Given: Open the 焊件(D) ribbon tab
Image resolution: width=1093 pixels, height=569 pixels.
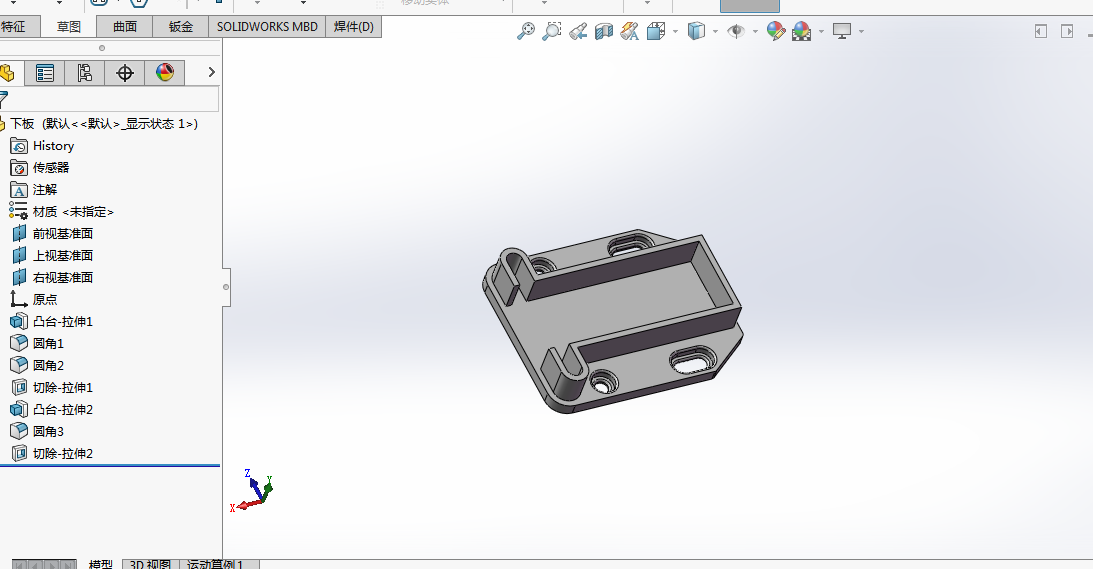Looking at the screenshot, I should click(353, 26).
